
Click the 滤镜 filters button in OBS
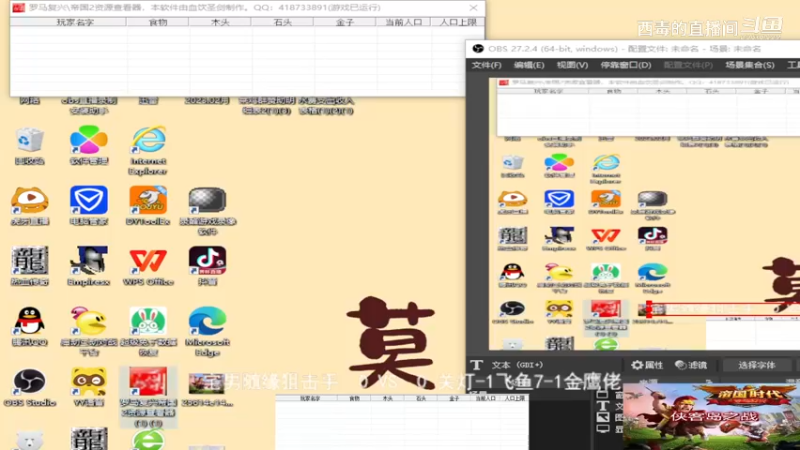point(691,365)
